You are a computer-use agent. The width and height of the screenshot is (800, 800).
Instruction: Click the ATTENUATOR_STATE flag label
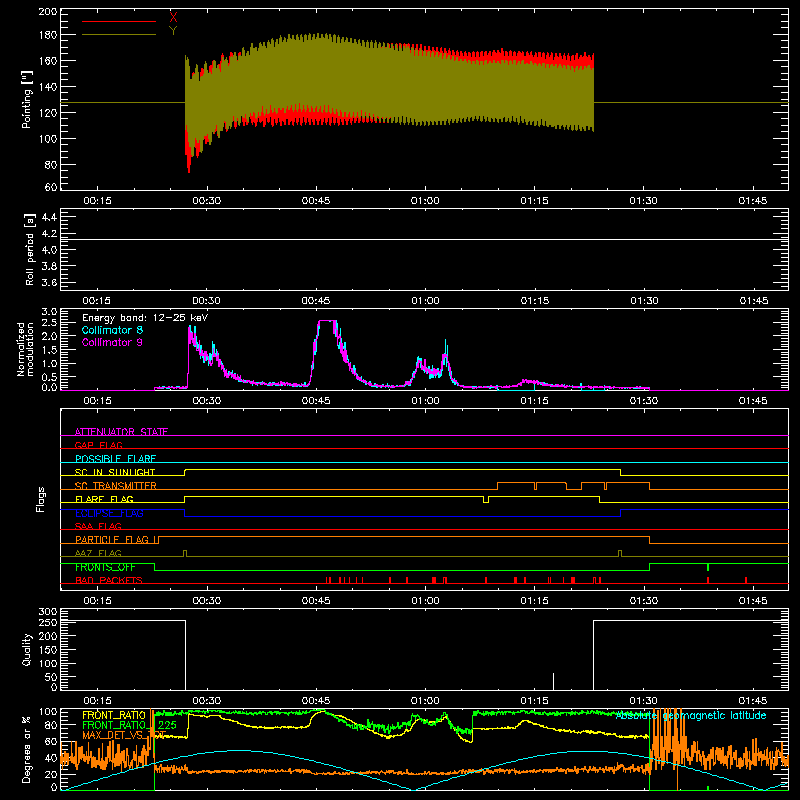tap(121, 432)
